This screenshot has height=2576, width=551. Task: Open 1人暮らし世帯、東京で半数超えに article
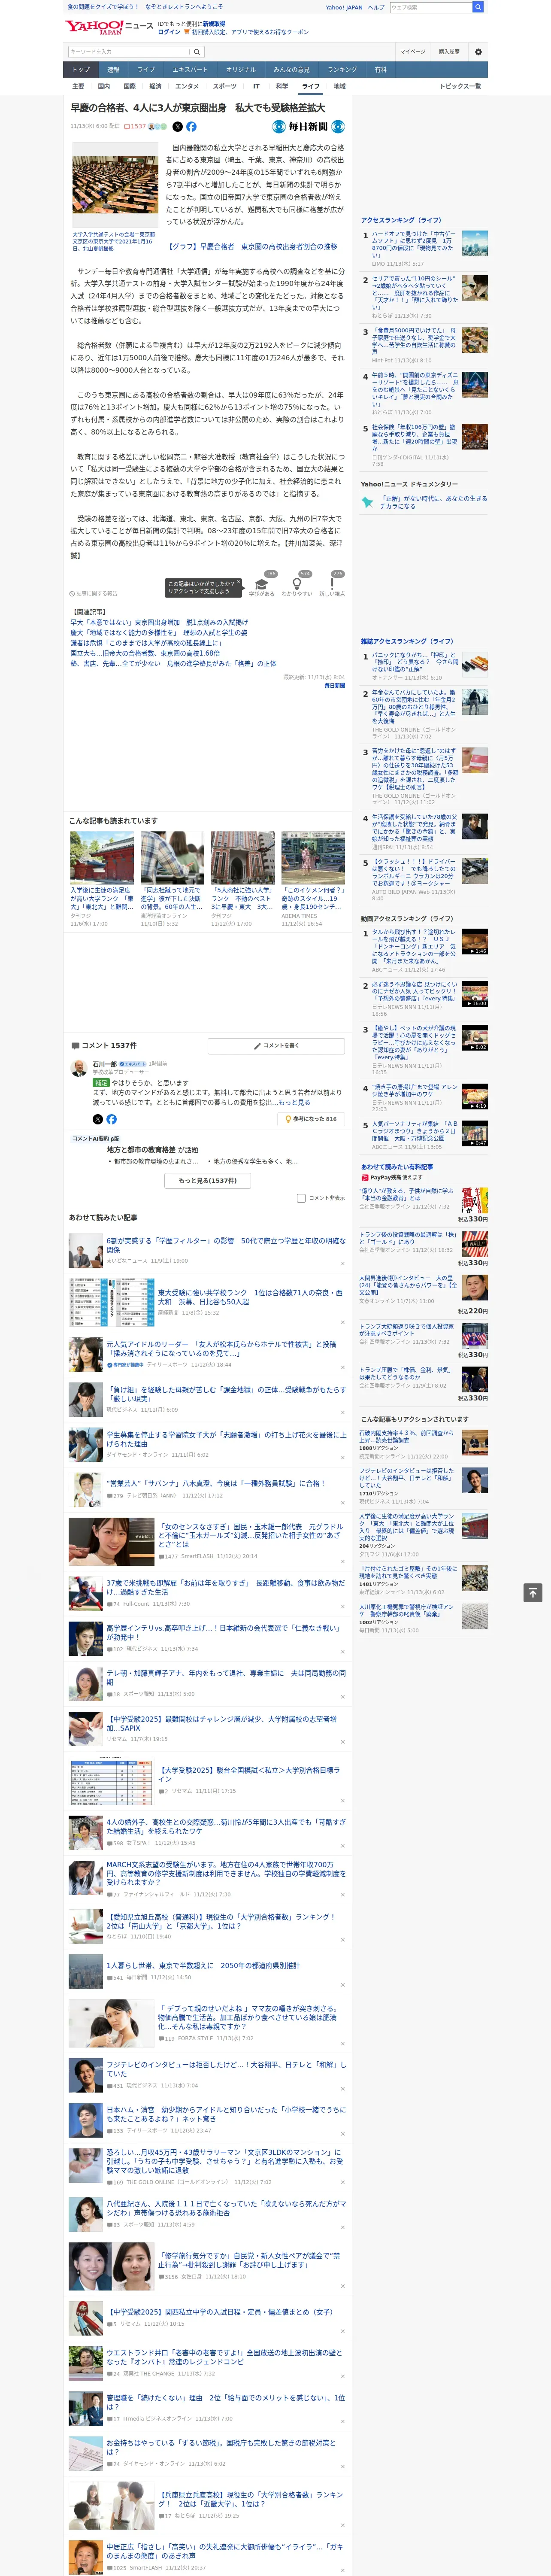[x=203, y=1965]
